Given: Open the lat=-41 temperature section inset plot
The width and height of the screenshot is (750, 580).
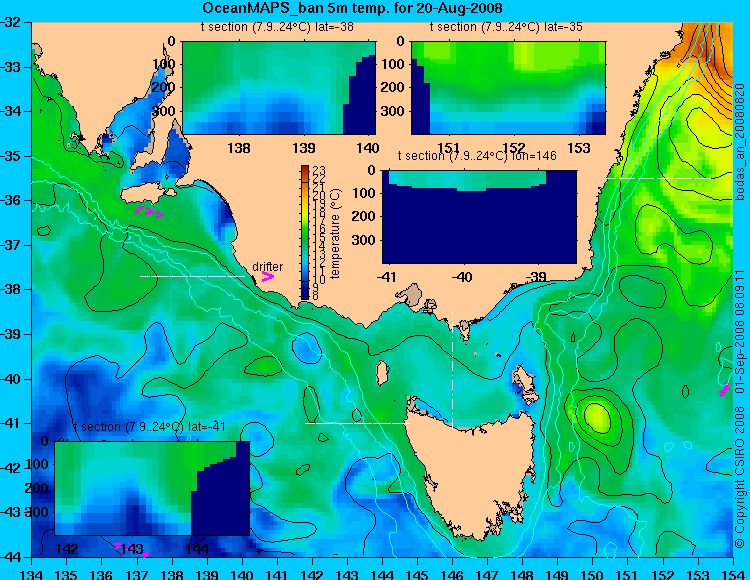Looking at the screenshot, I should (x=152, y=488).
